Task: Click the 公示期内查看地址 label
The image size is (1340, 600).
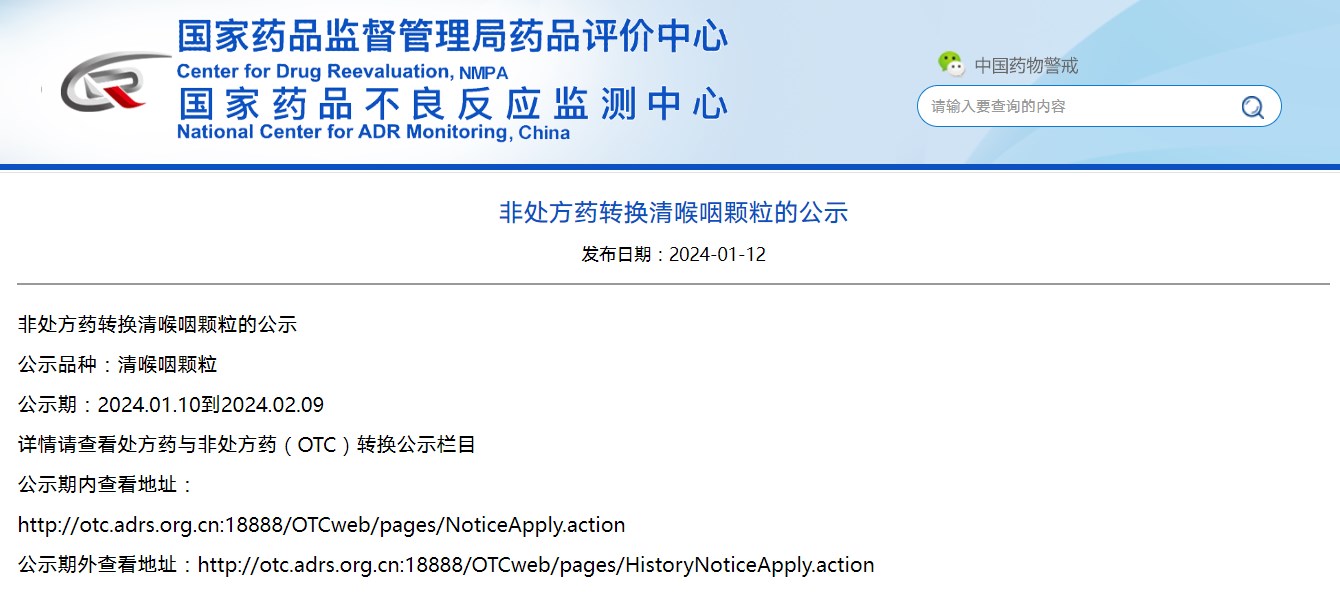Action: 105,484
